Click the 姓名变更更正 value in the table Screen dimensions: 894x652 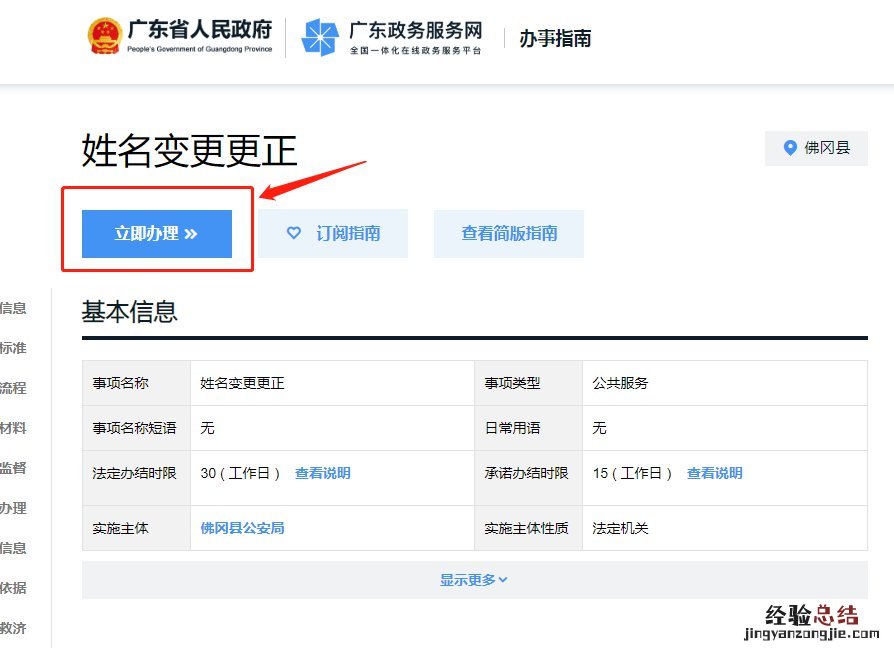242,383
